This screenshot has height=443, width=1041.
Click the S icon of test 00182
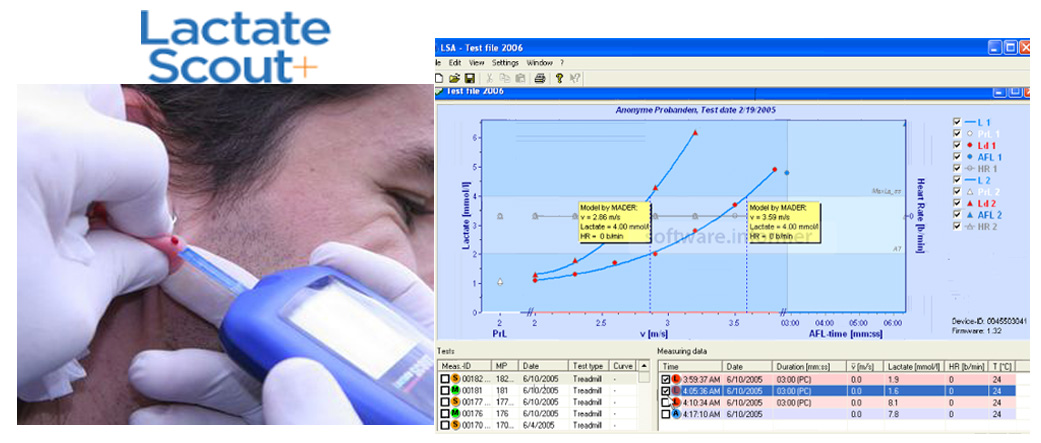tap(455, 379)
